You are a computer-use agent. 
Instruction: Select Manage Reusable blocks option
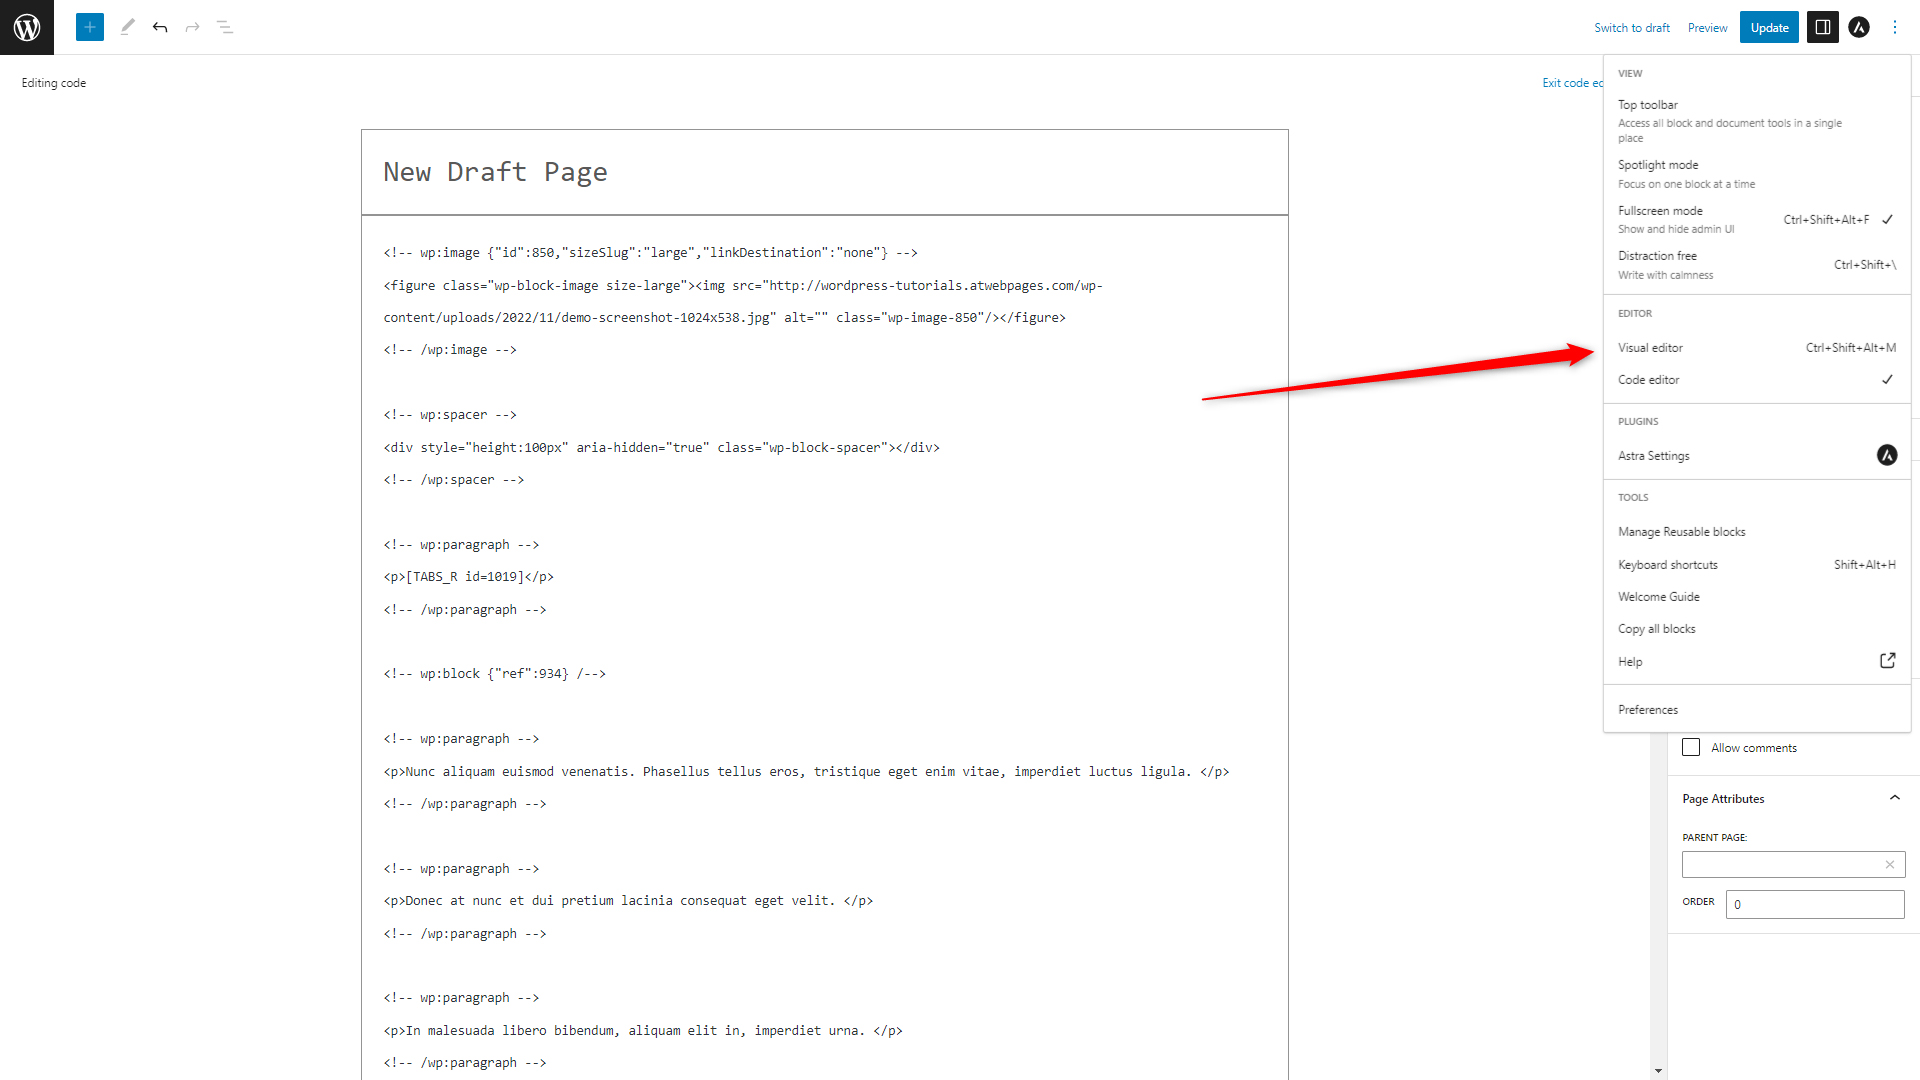pyautogui.click(x=1681, y=531)
